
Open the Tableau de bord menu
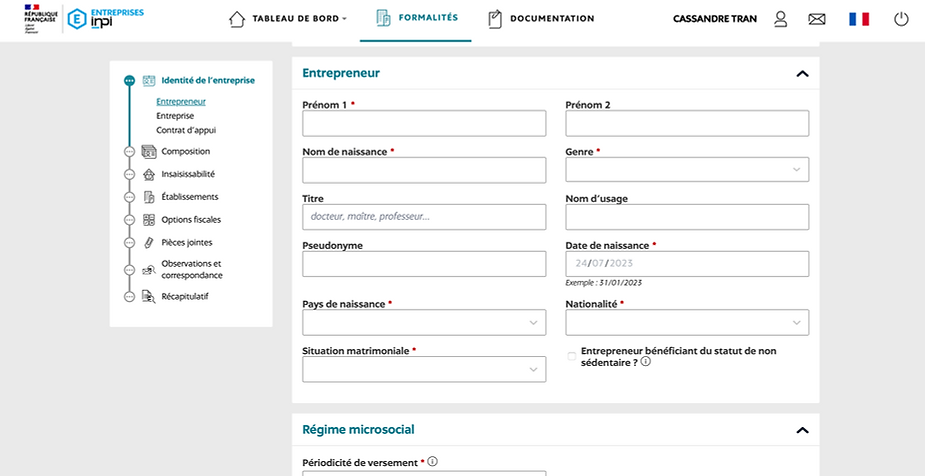288,19
